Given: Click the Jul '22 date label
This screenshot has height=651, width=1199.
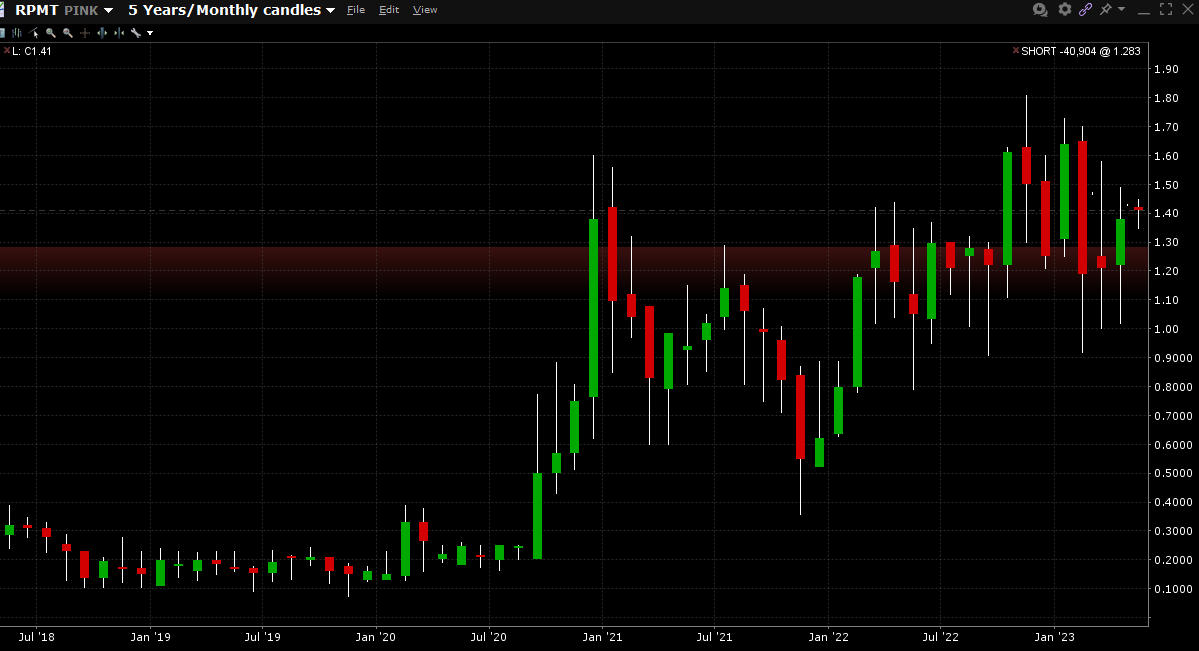Looking at the screenshot, I should [940, 636].
